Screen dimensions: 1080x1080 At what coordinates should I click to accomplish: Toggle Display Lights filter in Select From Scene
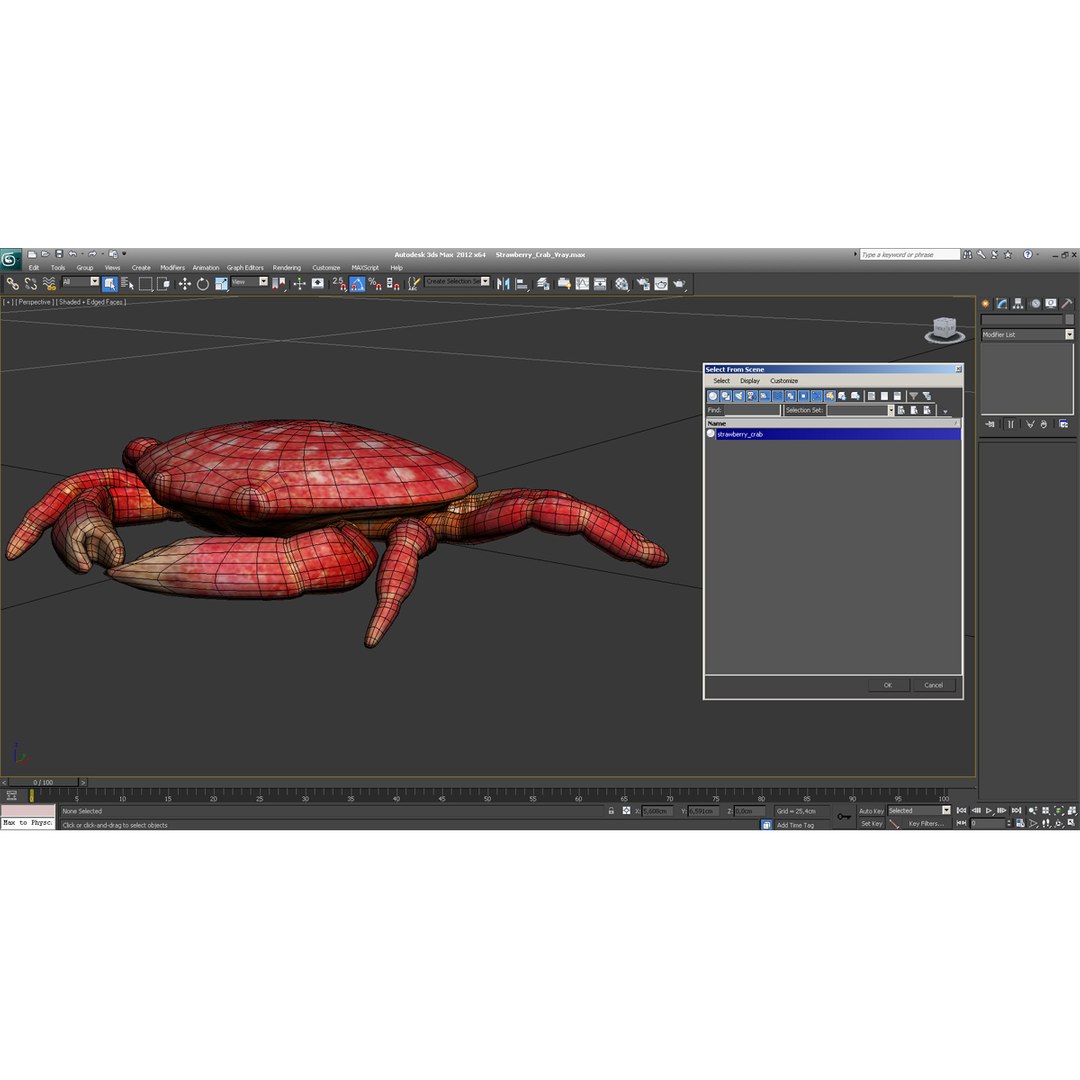pyautogui.click(x=739, y=396)
